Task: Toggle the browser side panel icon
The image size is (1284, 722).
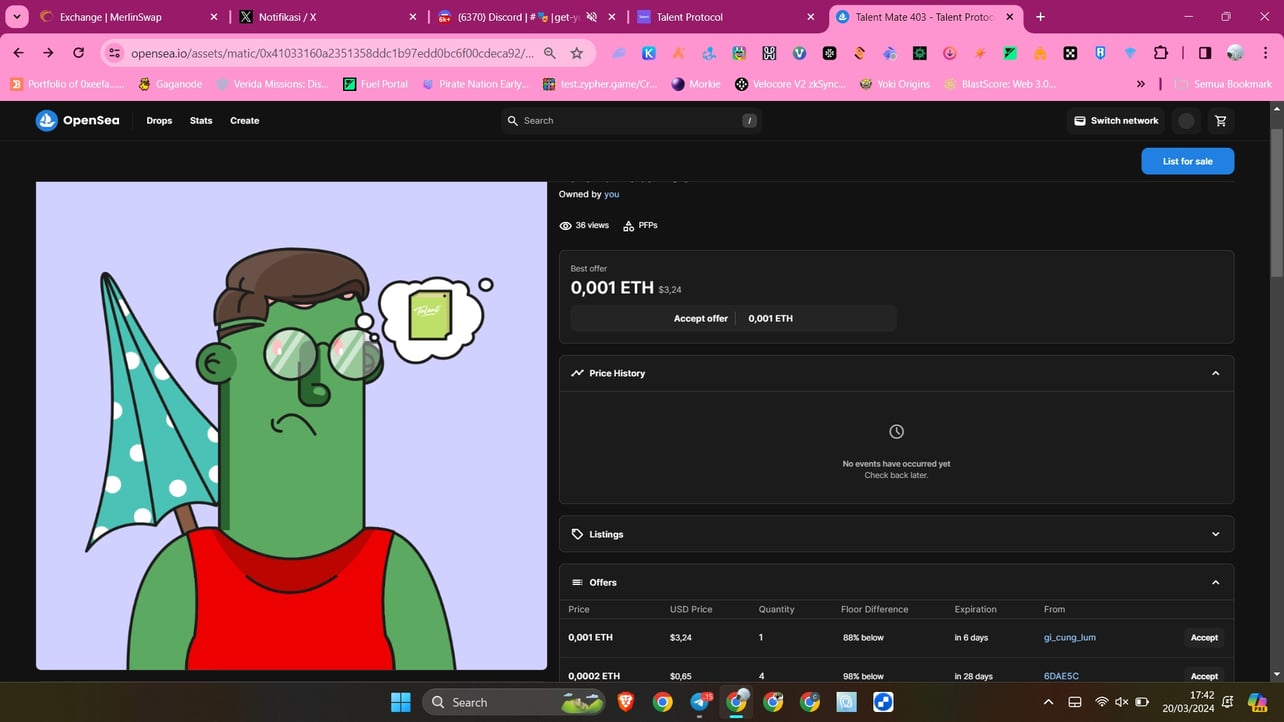Action: point(1205,53)
